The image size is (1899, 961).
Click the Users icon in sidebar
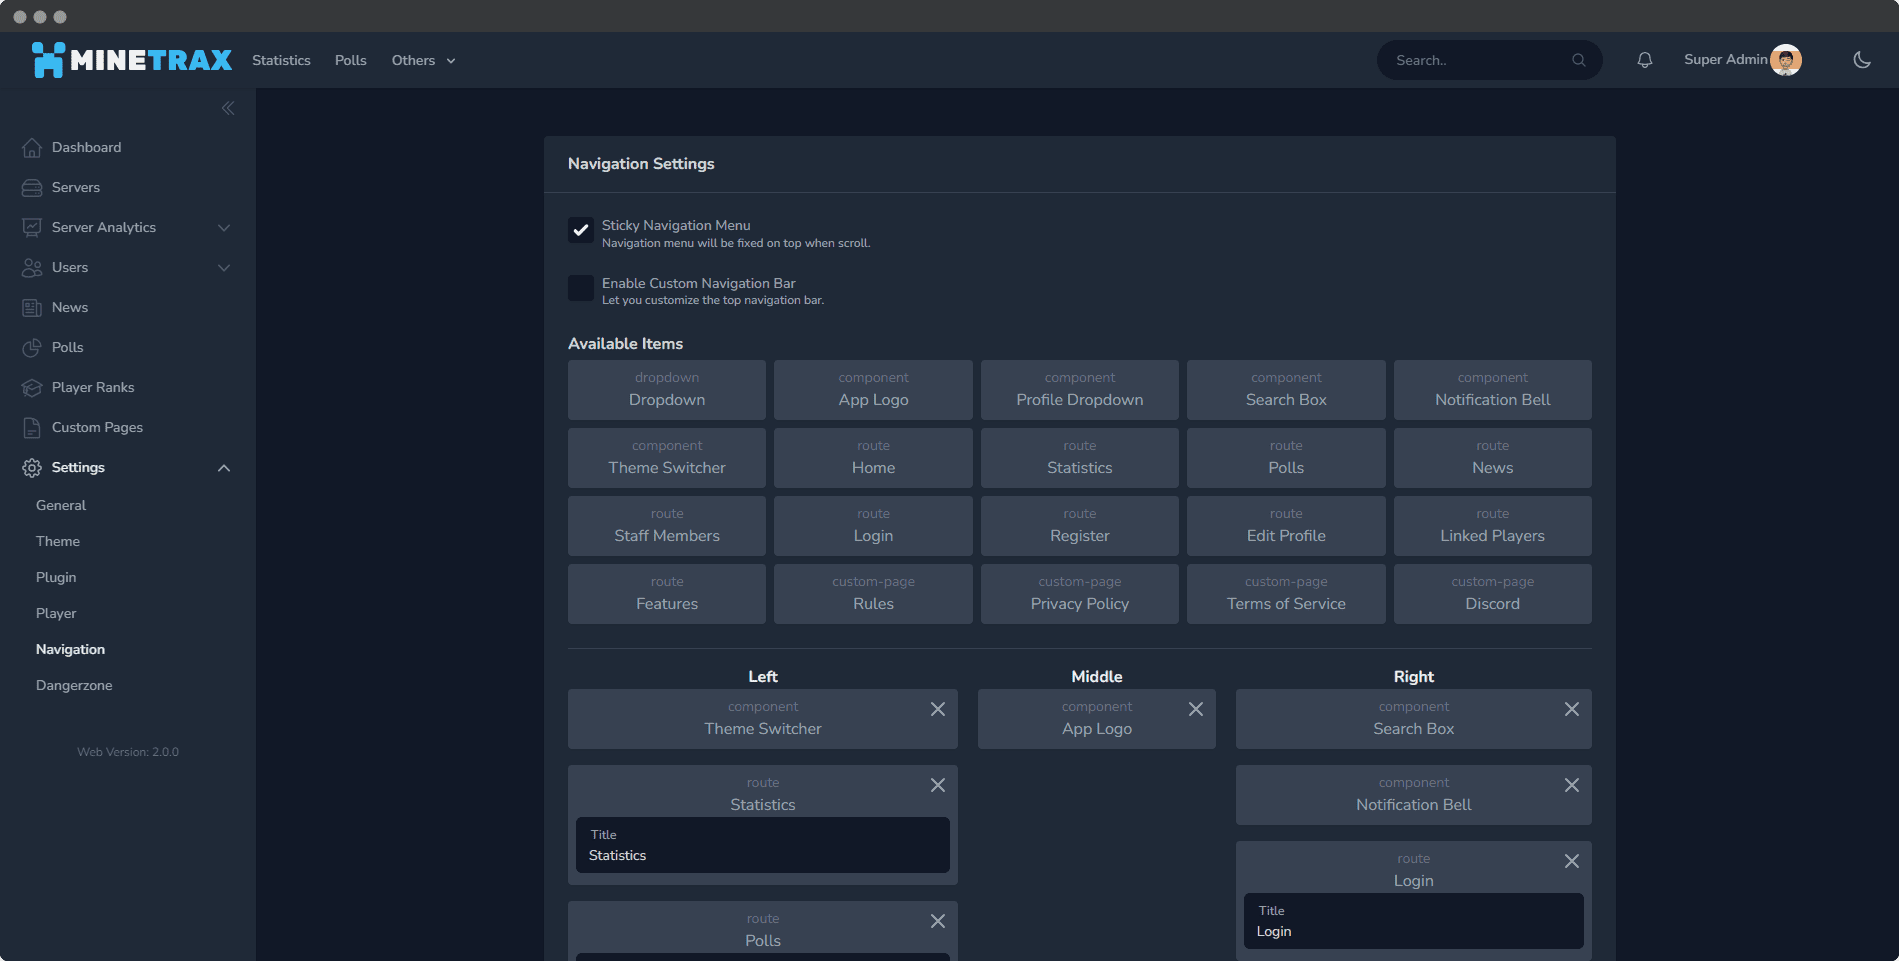pos(32,267)
